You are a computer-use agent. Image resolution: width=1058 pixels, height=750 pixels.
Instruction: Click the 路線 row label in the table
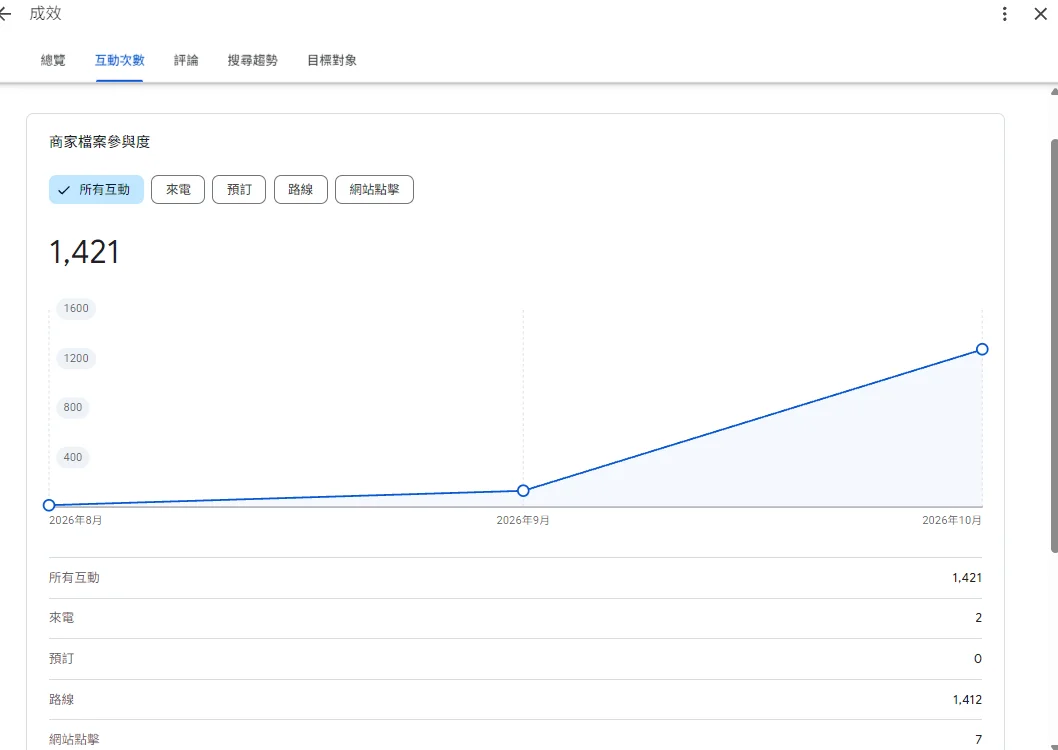(61, 699)
